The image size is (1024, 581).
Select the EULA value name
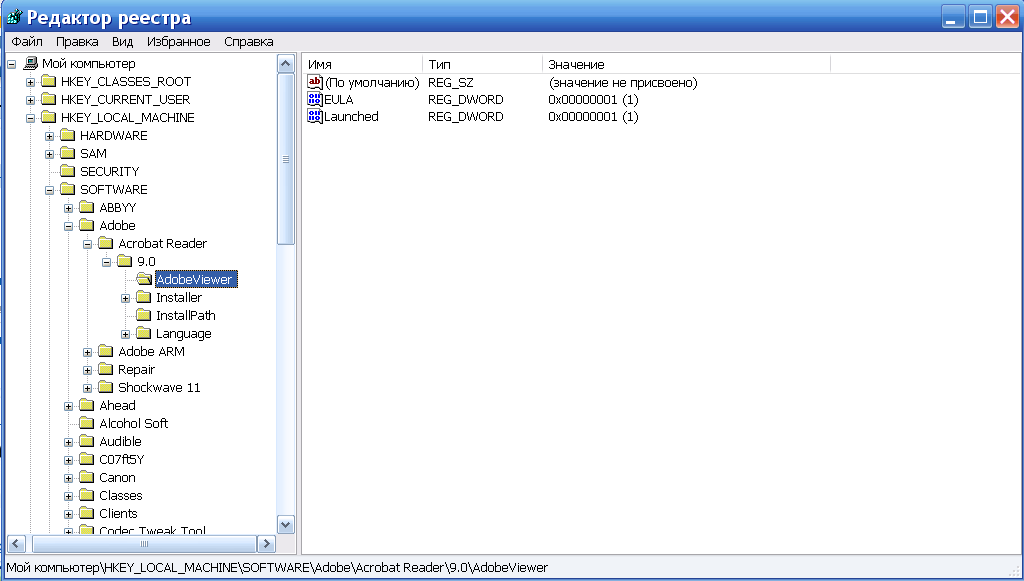pyautogui.click(x=338, y=100)
